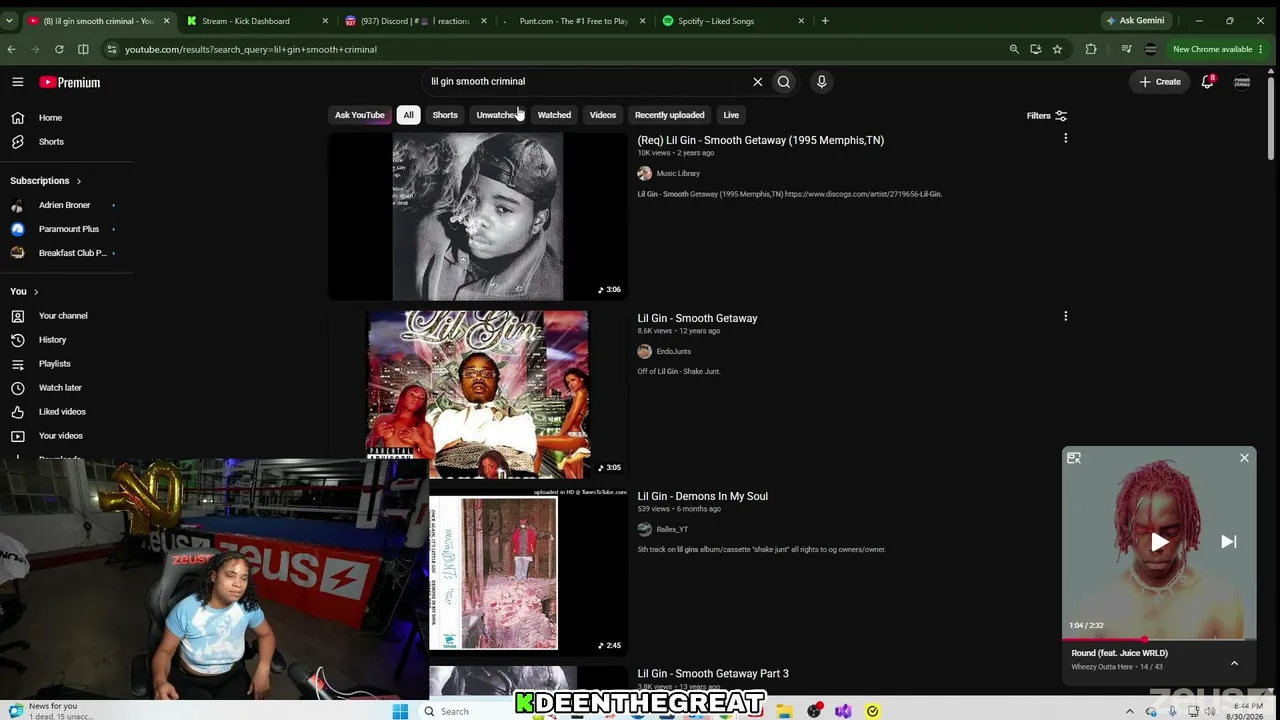Open the (Req) Lil Gin Smooth Getaway 1995 video thumbnail
The image size is (1280, 720).
478,216
